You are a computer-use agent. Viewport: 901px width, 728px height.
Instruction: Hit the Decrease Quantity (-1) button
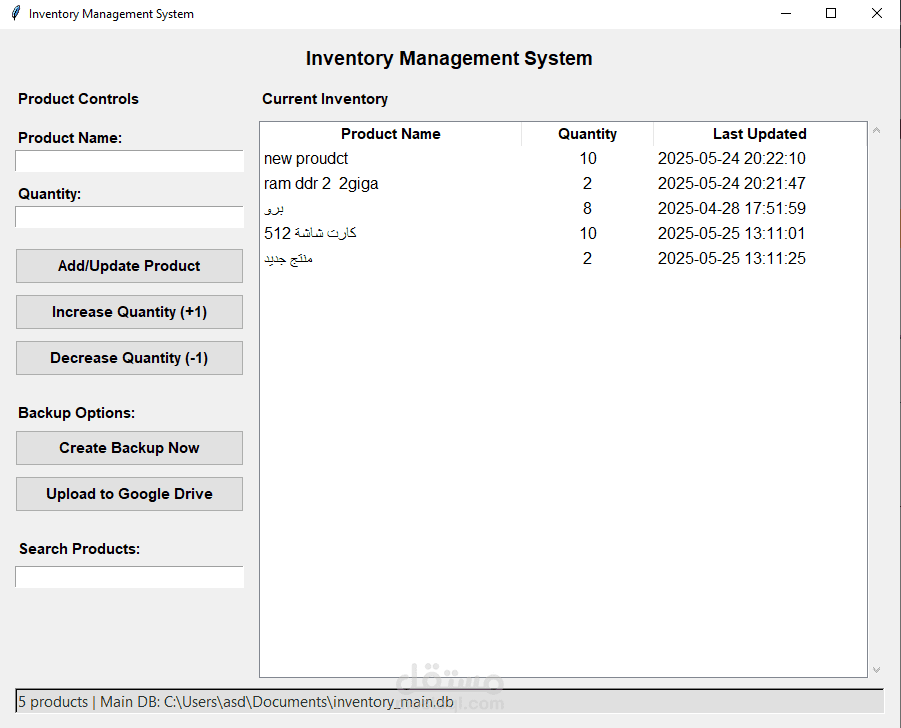[x=129, y=358]
